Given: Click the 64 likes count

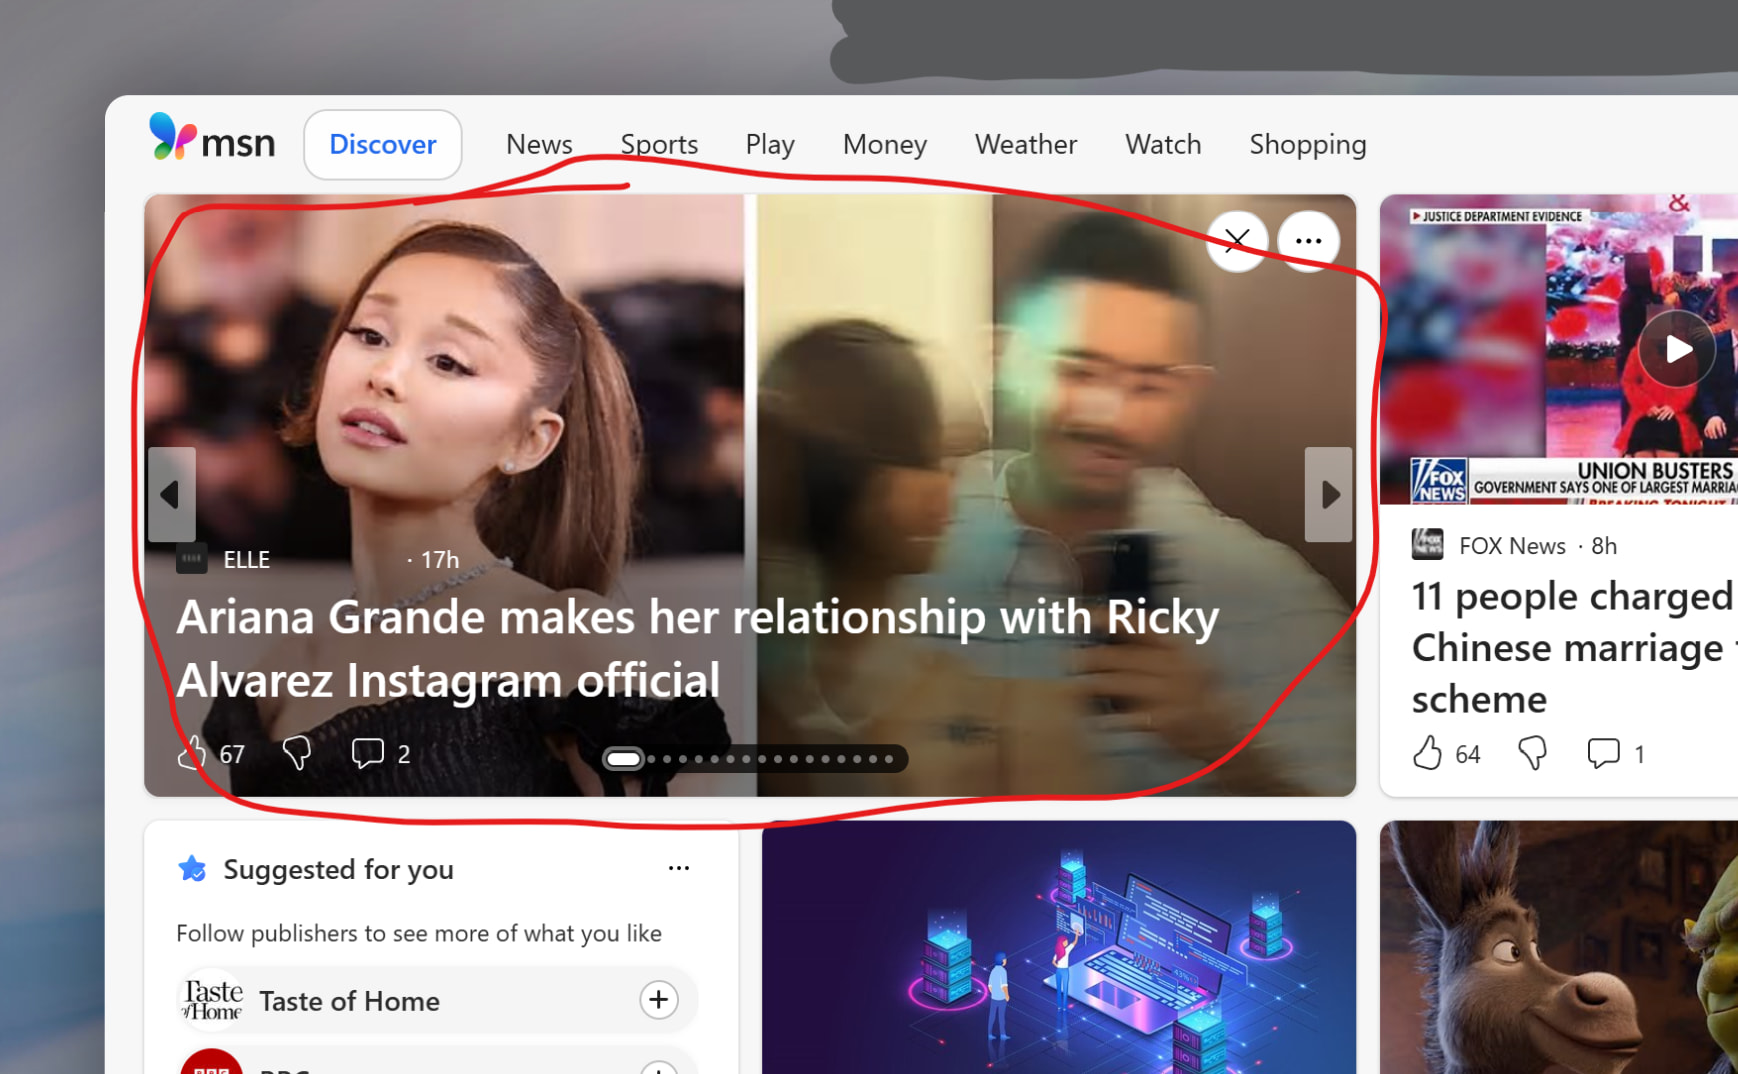Looking at the screenshot, I should 1468,754.
